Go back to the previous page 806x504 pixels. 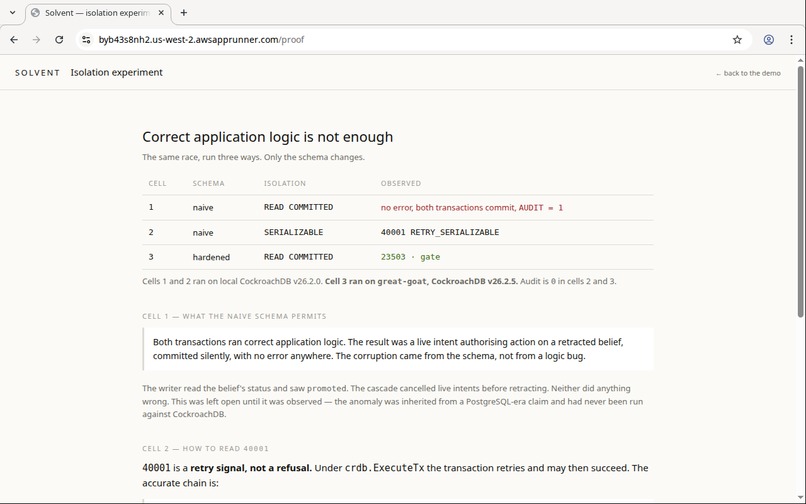(x=14, y=40)
